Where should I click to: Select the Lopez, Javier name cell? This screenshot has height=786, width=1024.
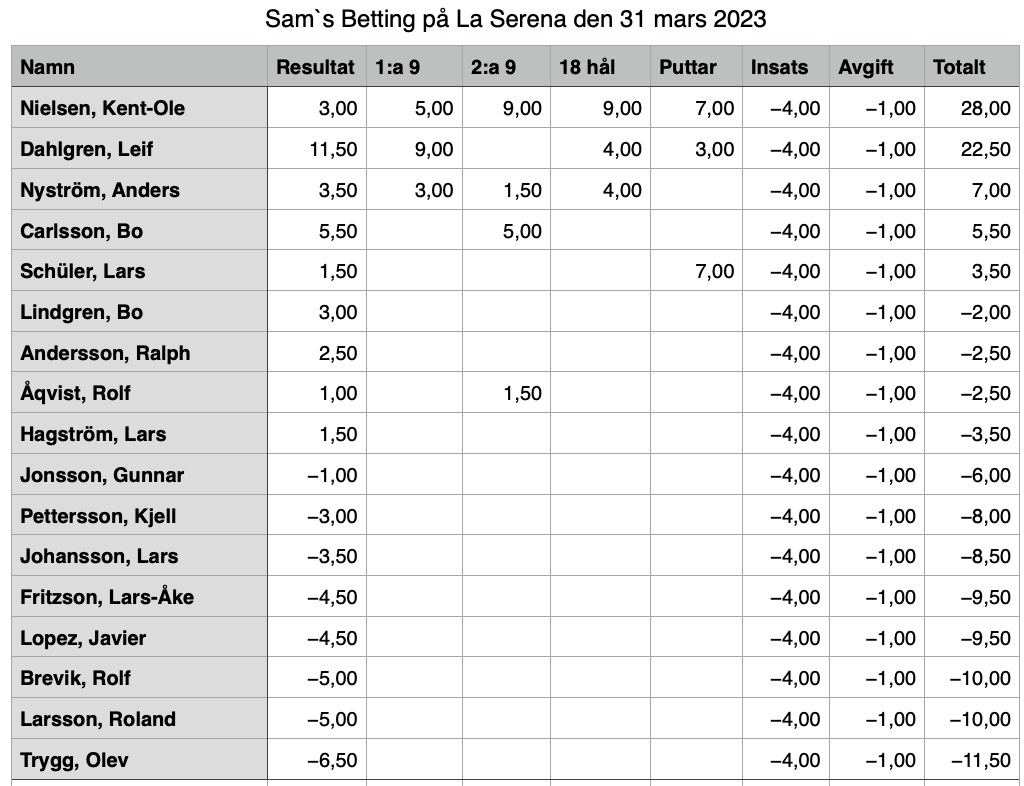pos(139,638)
